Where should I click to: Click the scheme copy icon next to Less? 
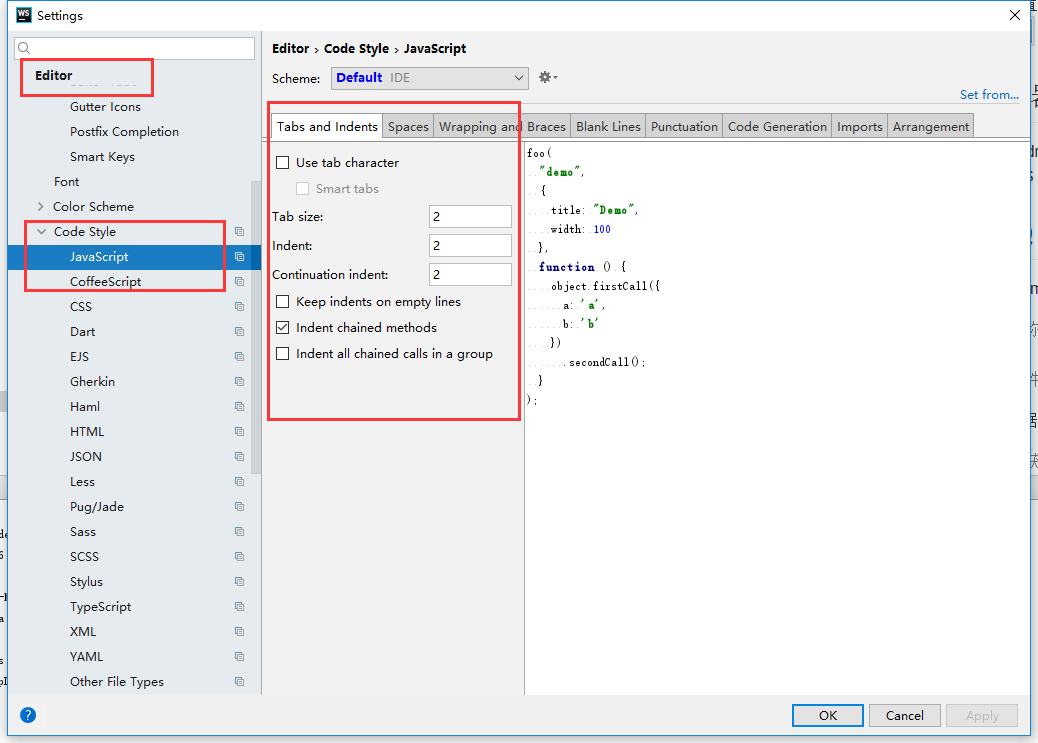pos(240,482)
